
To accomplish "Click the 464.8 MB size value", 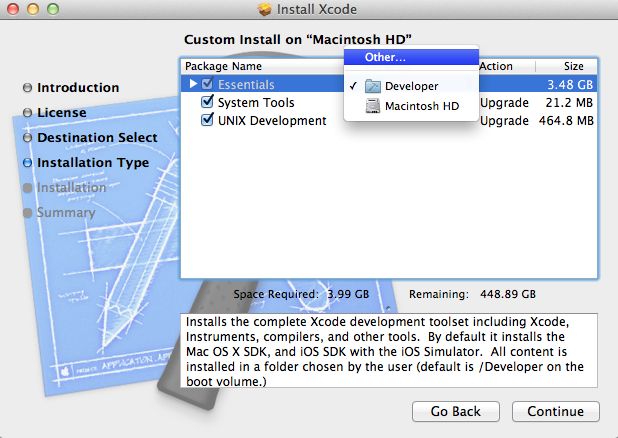I will click(x=566, y=120).
